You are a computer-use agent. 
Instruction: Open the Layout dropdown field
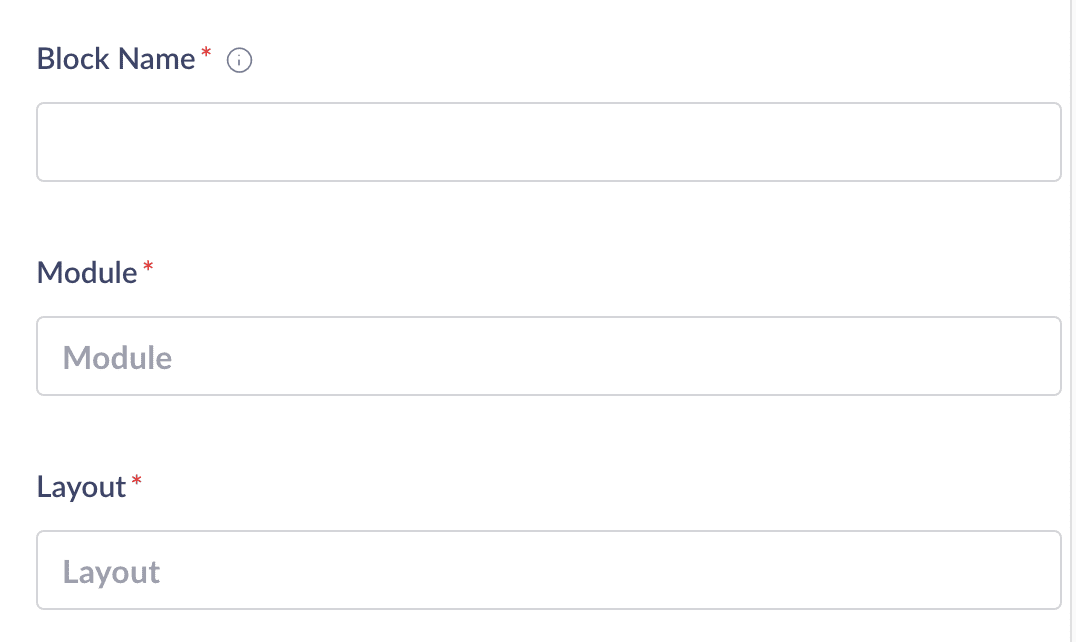[548, 570]
